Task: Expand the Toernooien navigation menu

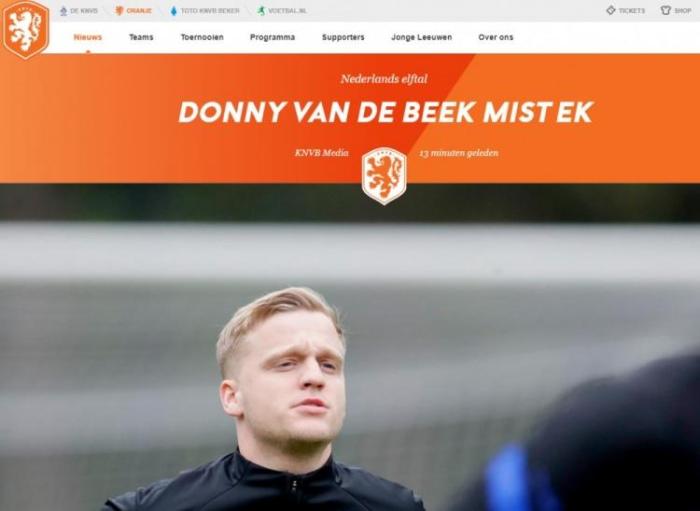Action: click(202, 37)
